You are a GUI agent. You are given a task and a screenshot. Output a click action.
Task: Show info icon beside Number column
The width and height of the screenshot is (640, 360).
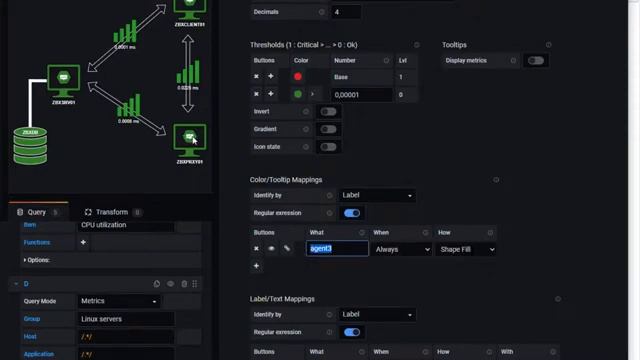386,60
